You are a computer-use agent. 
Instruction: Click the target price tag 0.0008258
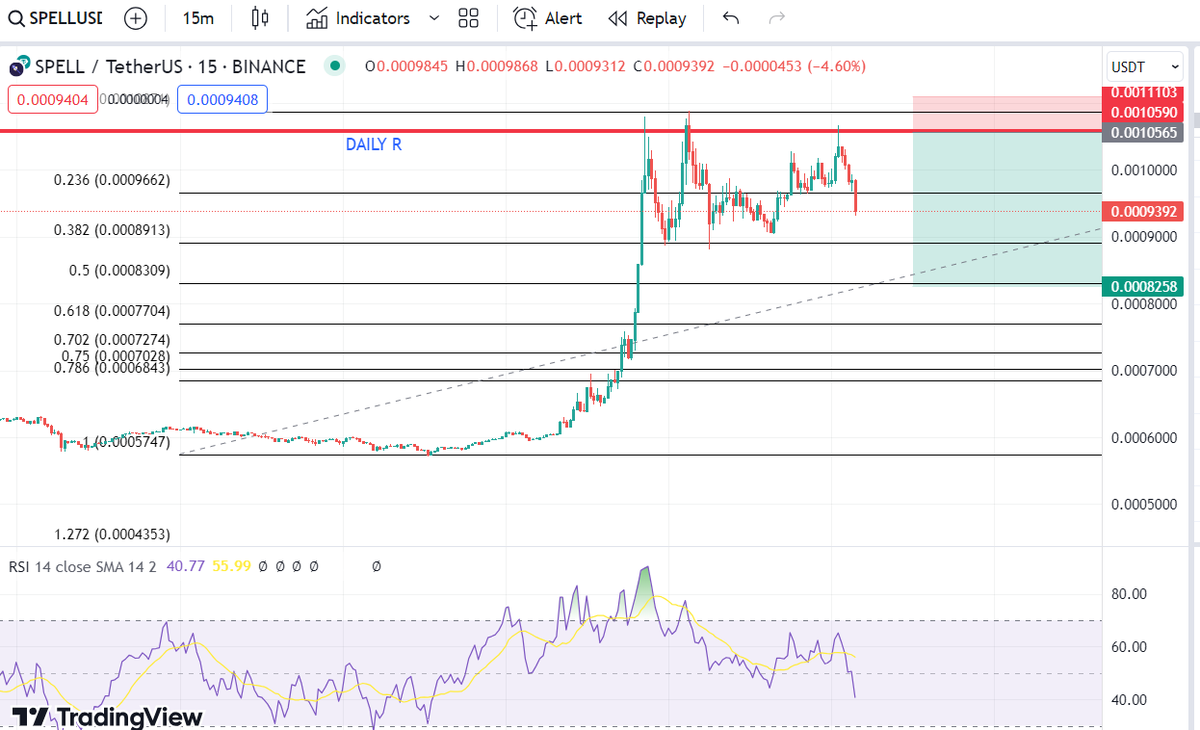coord(1142,287)
